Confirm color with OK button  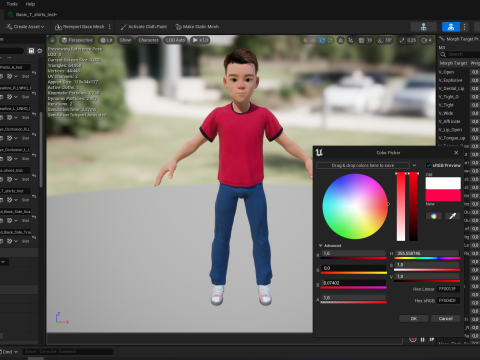point(414,319)
